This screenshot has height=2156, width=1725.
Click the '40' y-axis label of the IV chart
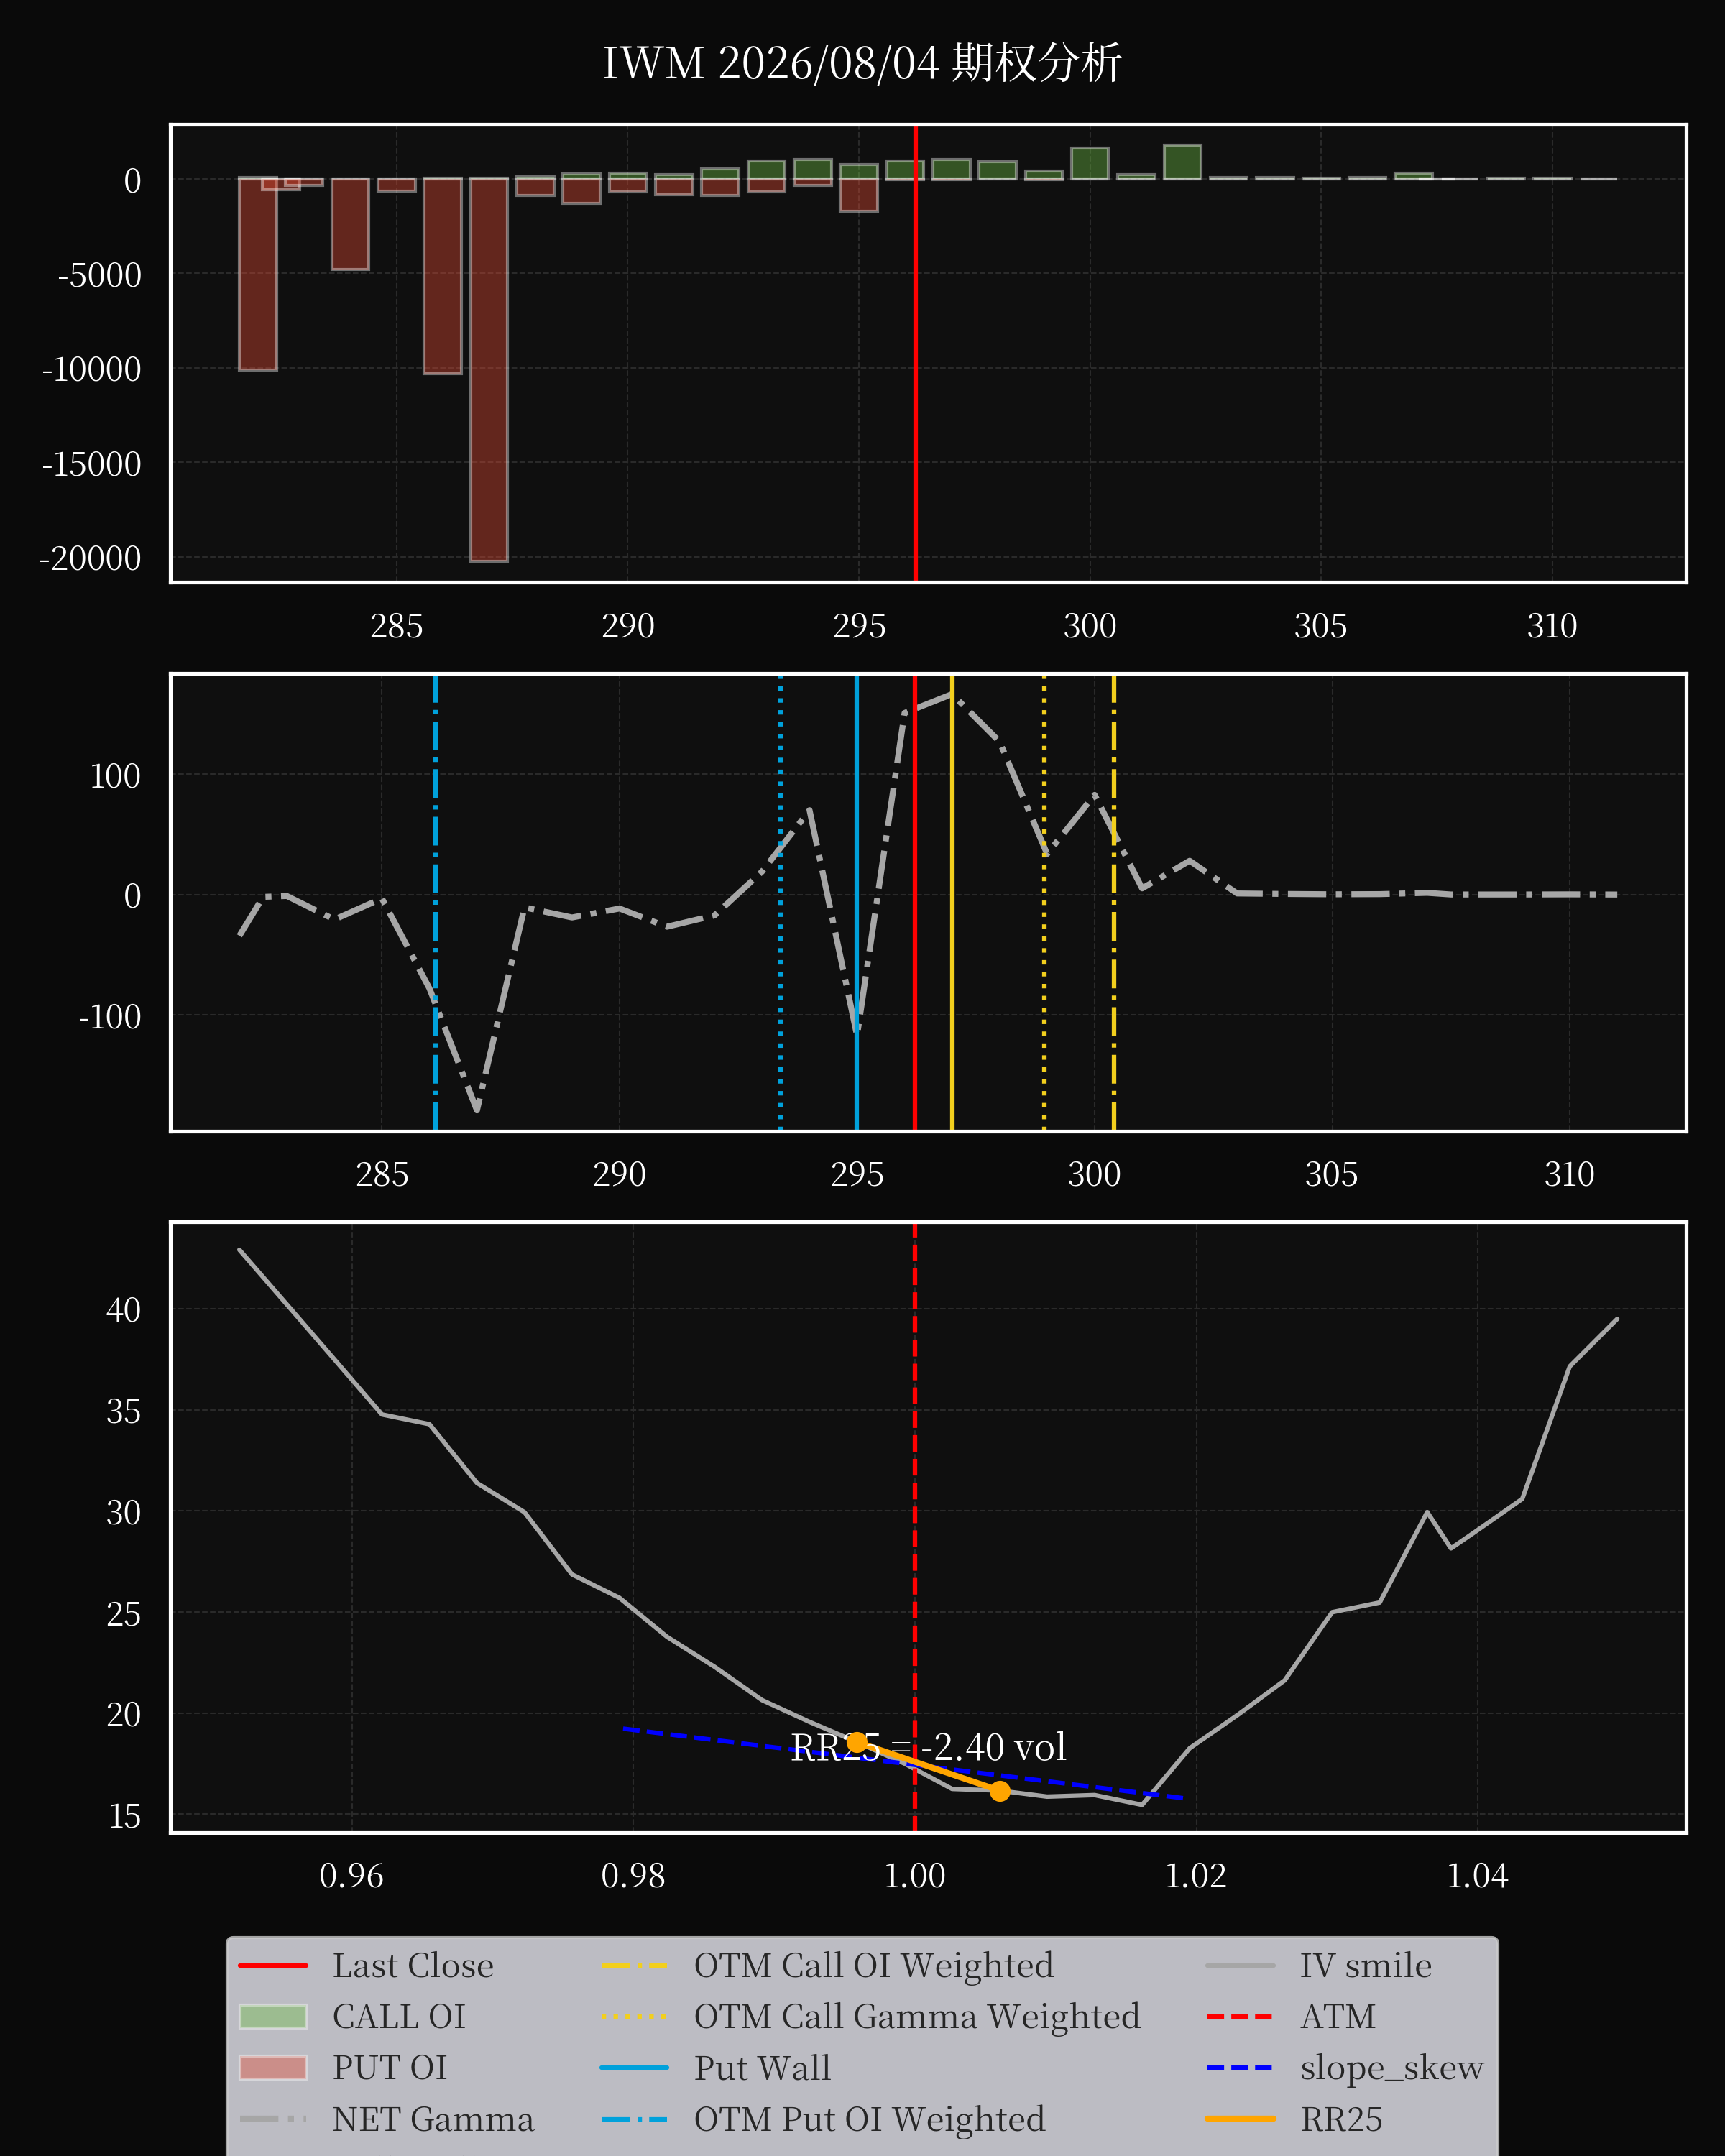click(x=124, y=1310)
